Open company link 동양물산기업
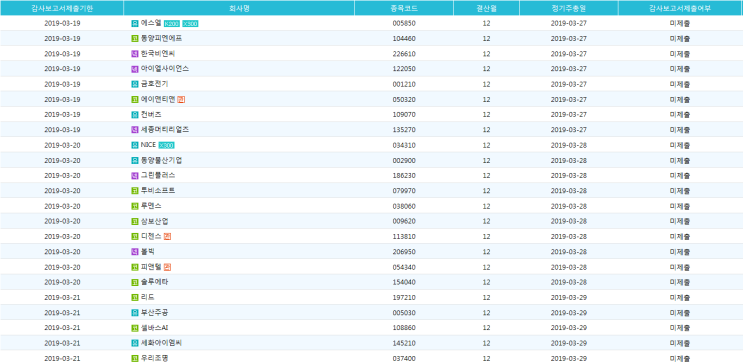 coord(162,160)
